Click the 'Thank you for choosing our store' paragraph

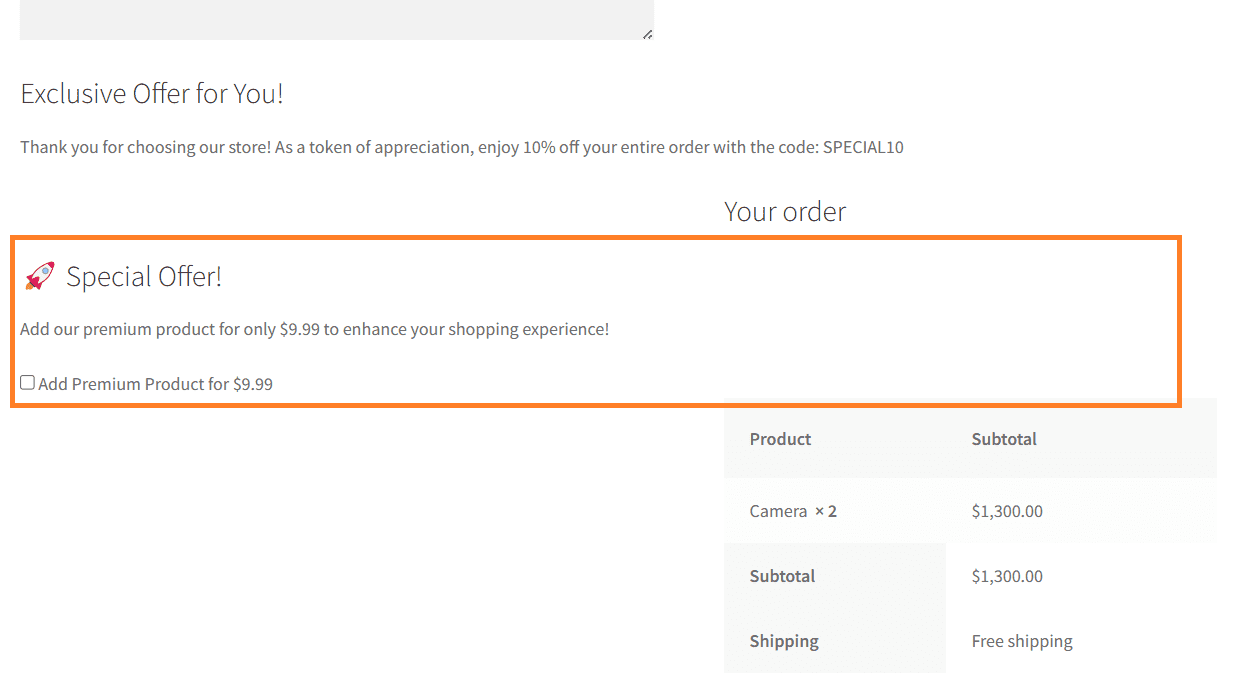click(x=462, y=147)
